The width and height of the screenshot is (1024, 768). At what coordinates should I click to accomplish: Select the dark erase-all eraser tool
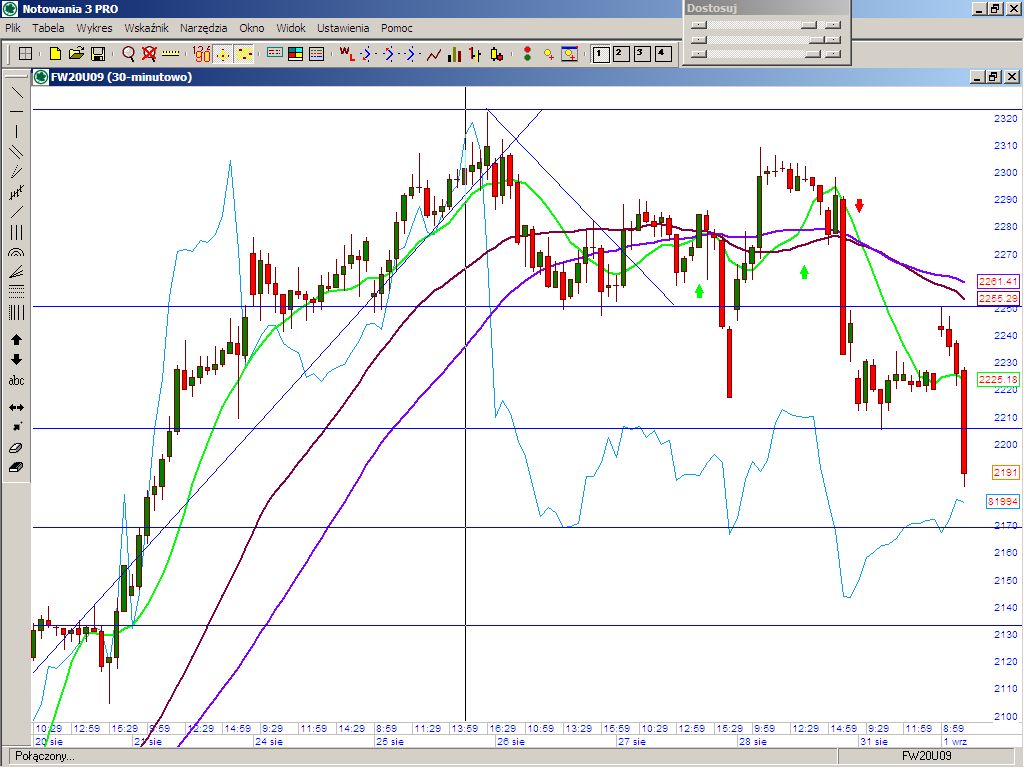(16, 468)
